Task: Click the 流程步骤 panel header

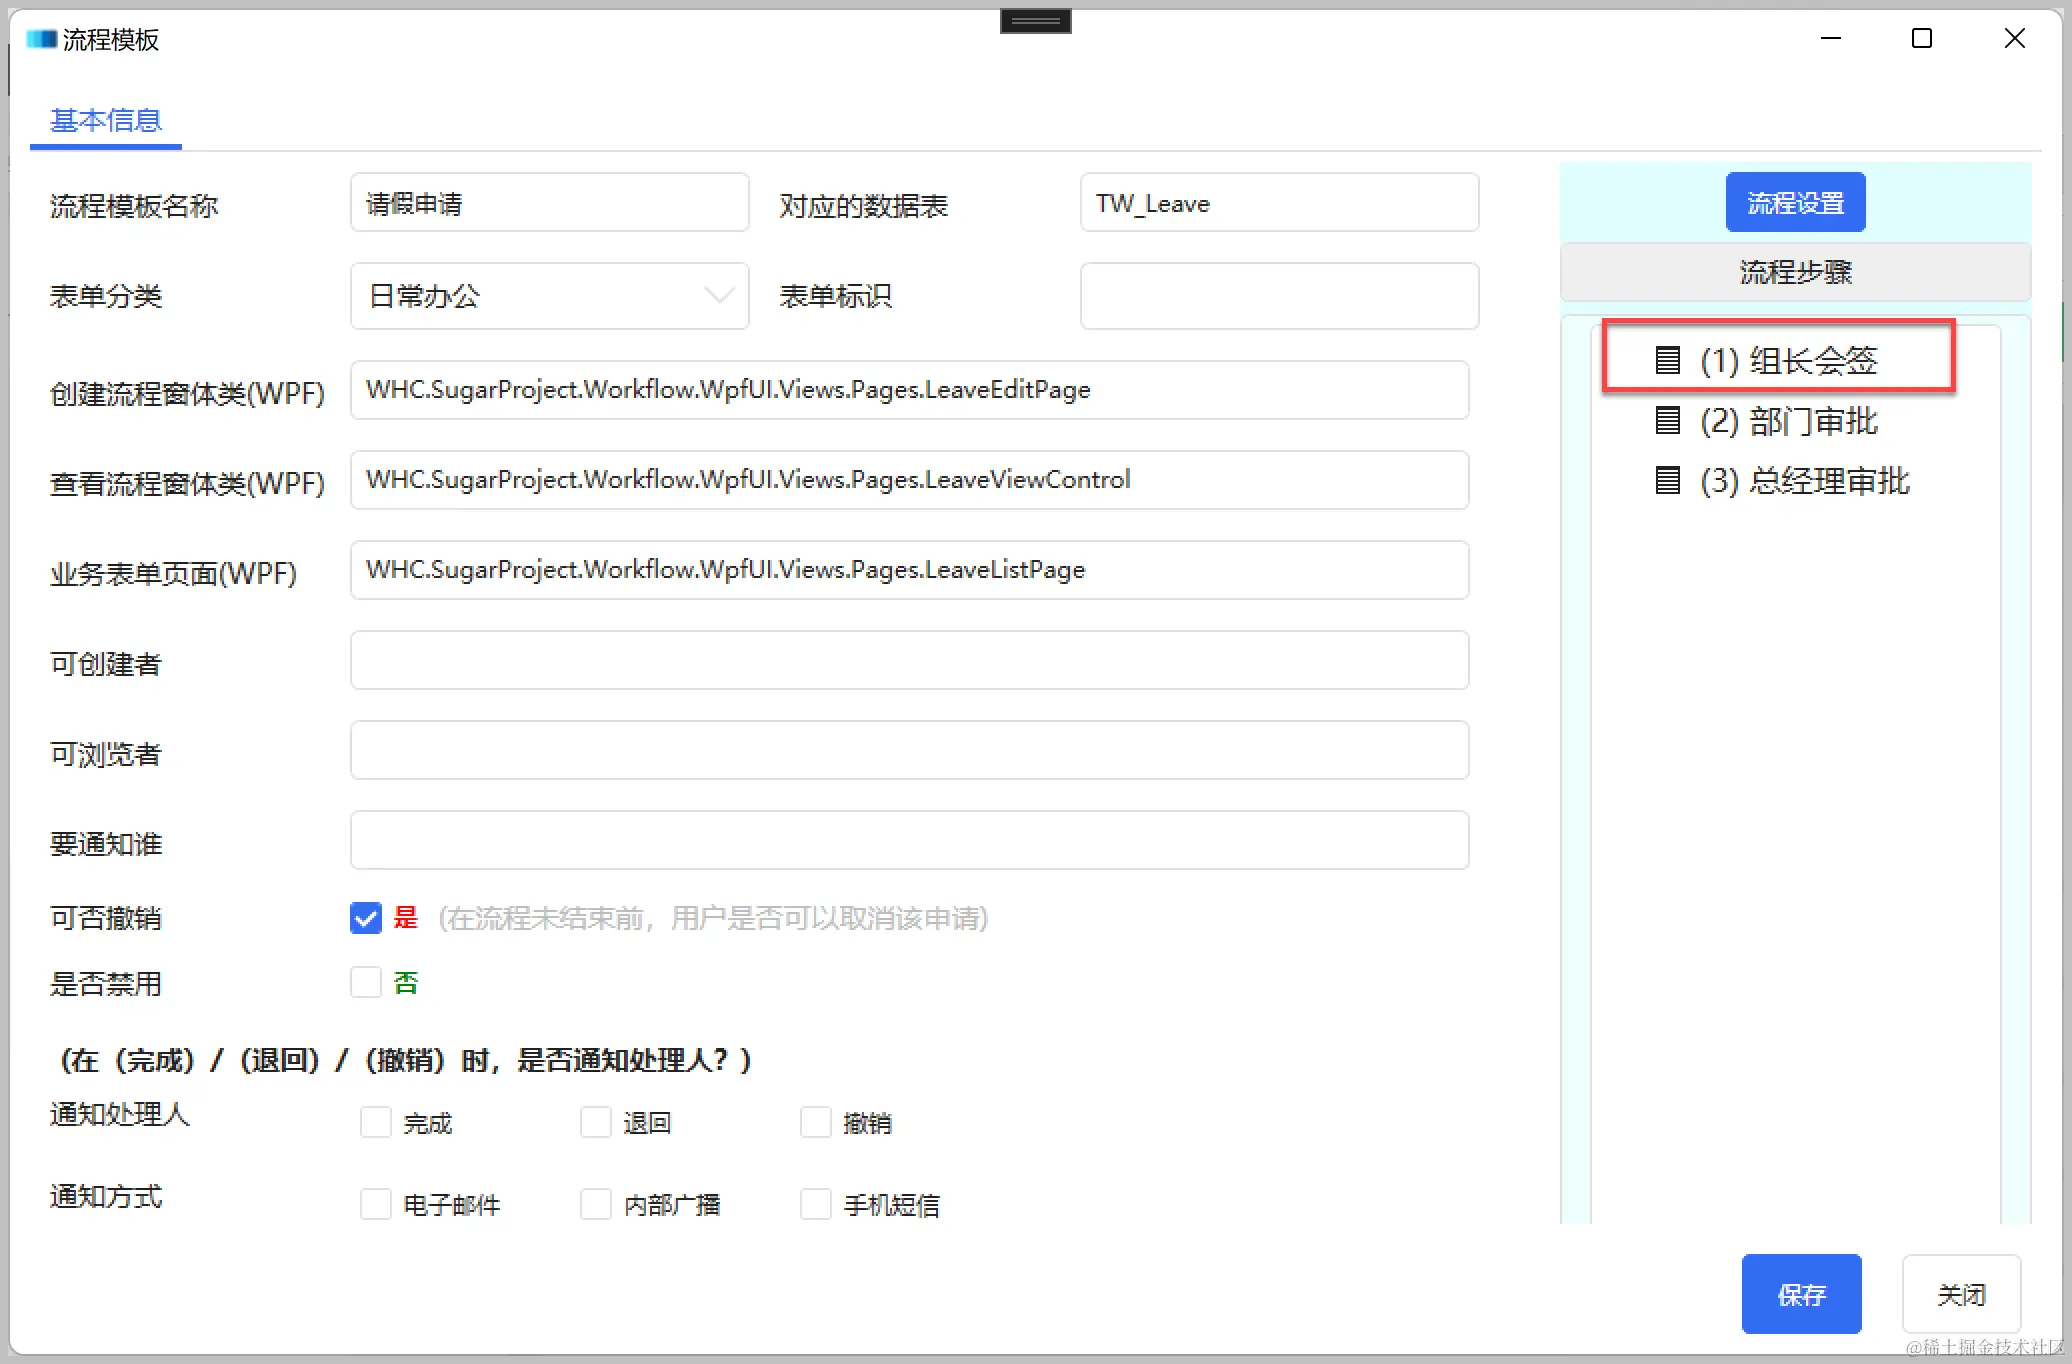Action: tap(1795, 272)
